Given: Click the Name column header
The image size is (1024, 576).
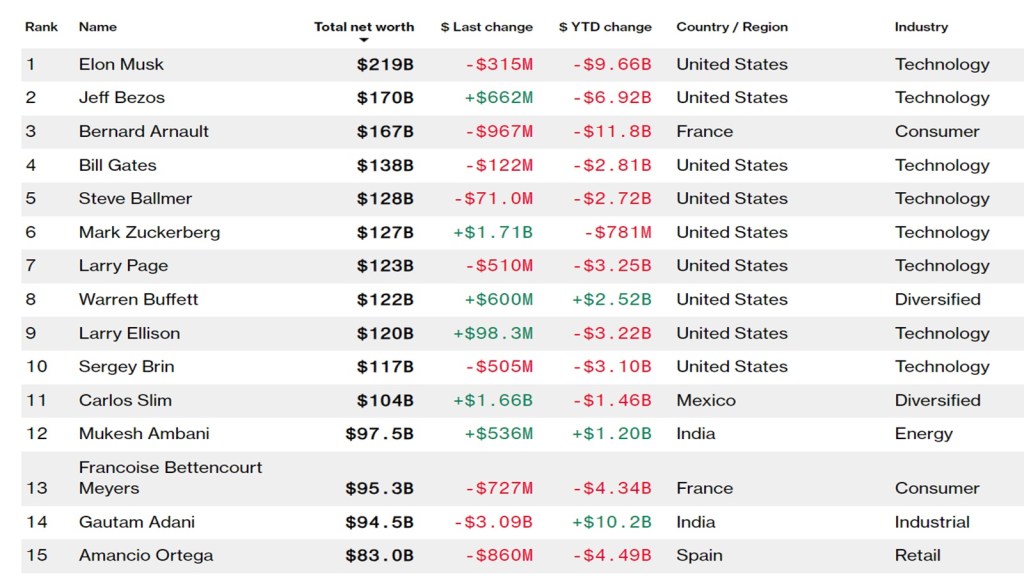Looking at the screenshot, I should pos(98,27).
